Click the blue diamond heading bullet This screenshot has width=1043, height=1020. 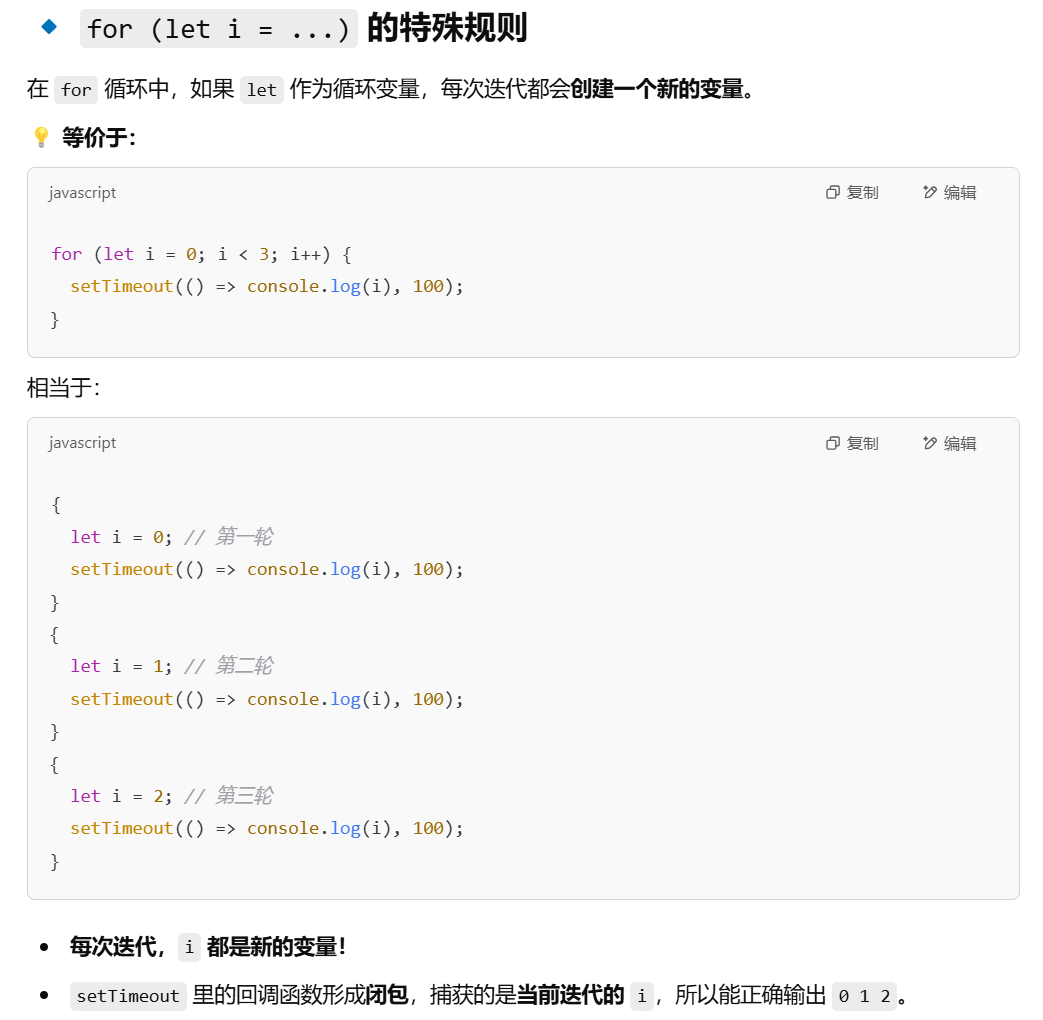tap(49, 27)
